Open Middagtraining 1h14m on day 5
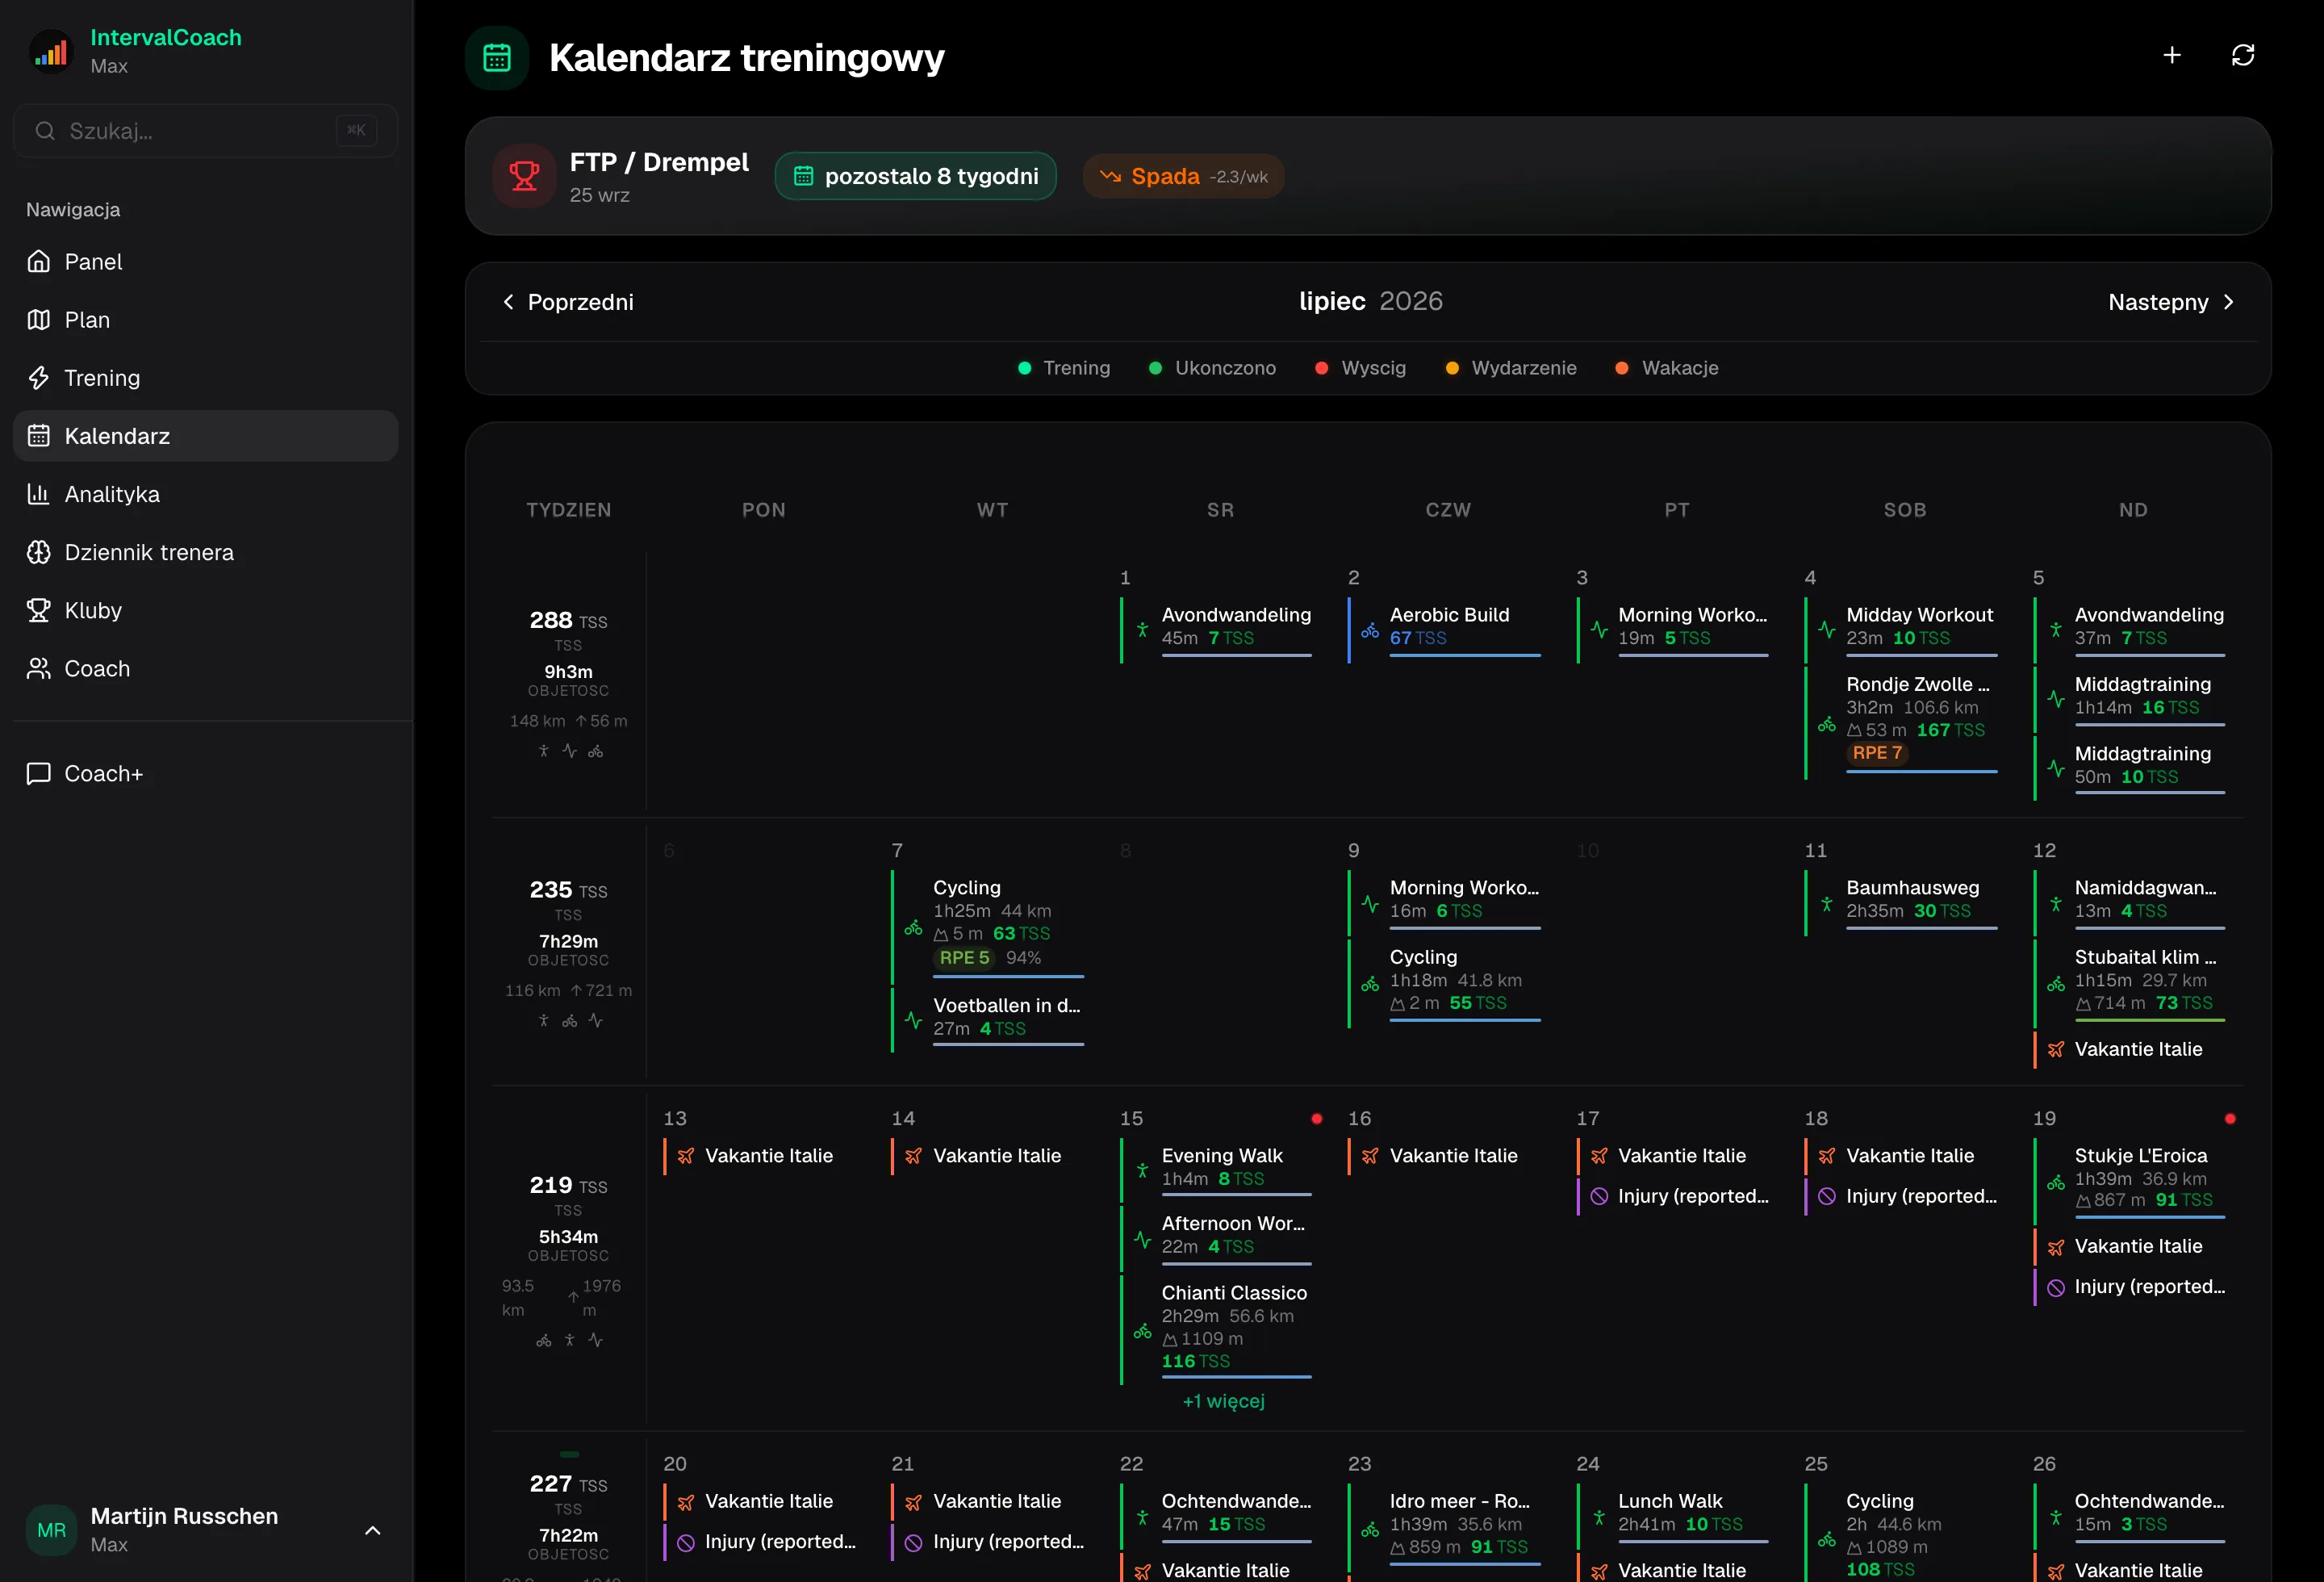This screenshot has width=2324, height=1582. coord(2130,698)
